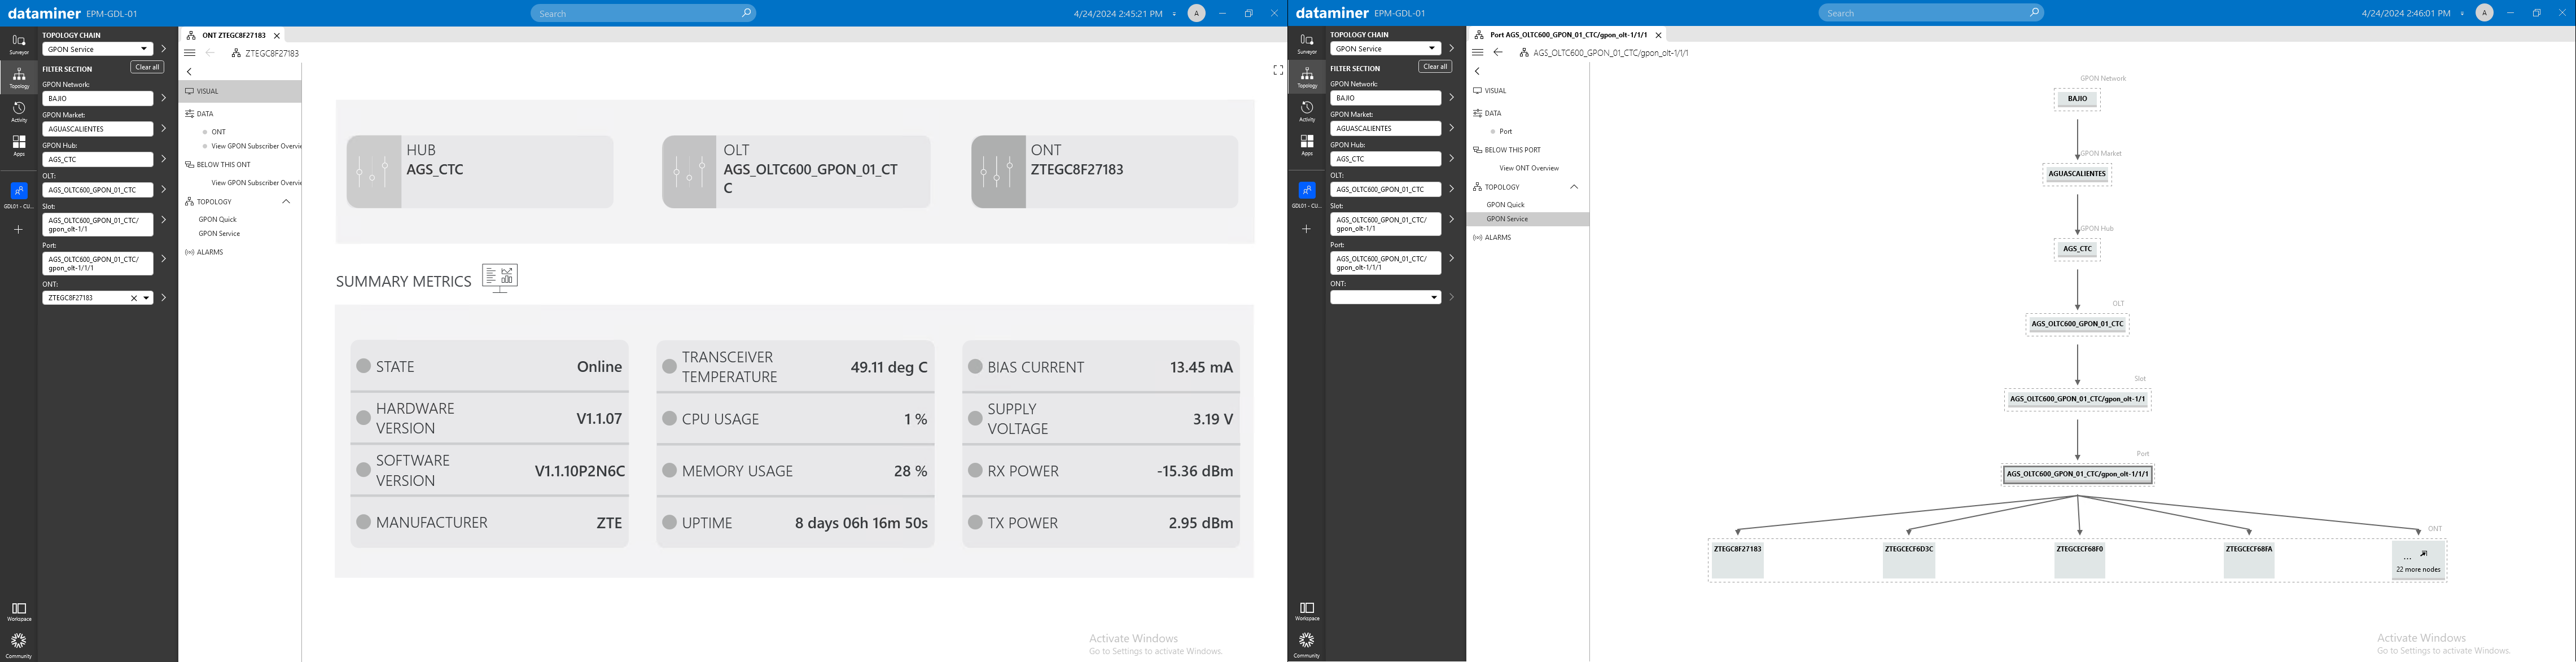The image size is (2576, 662).
Task: Close the Port AGS_OLTC600 tab in right window
Action: 1659,36
